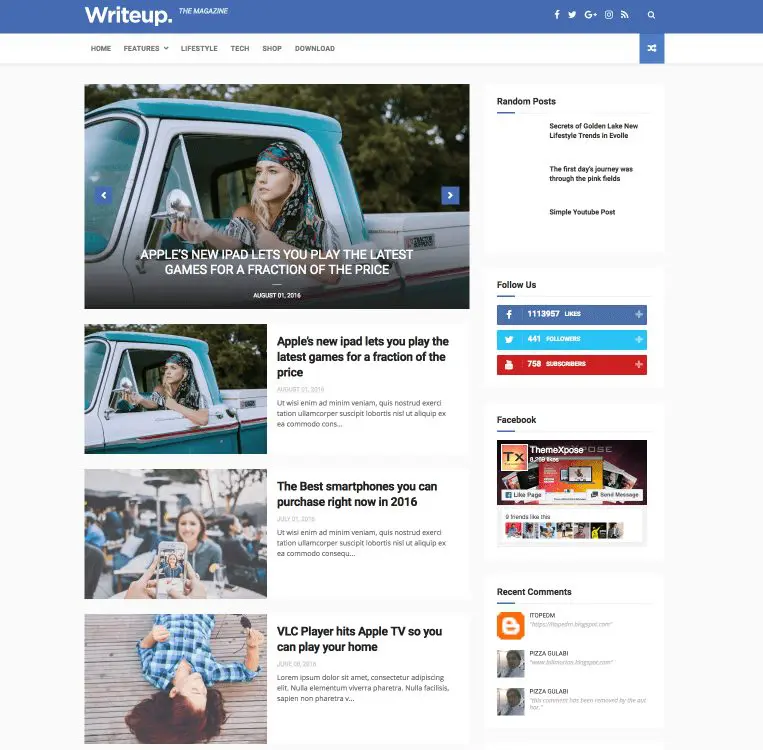Open the Home menu item
The height and width of the screenshot is (750, 763).
coord(101,49)
